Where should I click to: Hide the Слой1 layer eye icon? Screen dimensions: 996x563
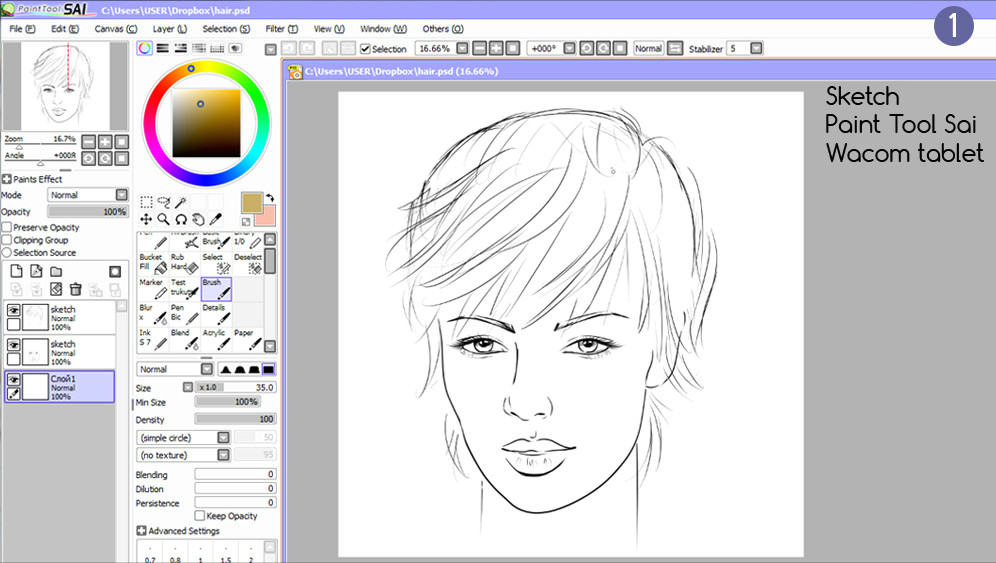pyautogui.click(x=13, y=379)
